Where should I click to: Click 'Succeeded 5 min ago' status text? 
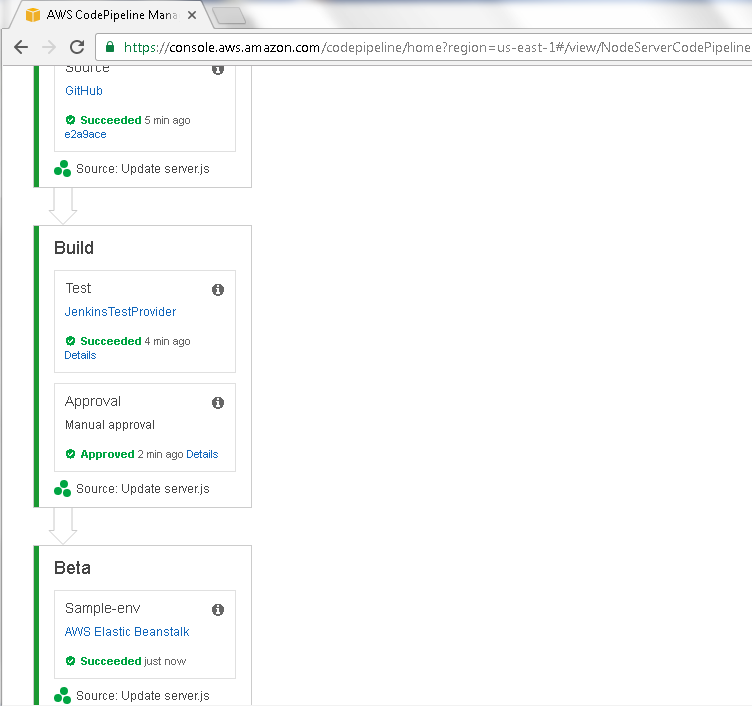(x=135, y=120)
